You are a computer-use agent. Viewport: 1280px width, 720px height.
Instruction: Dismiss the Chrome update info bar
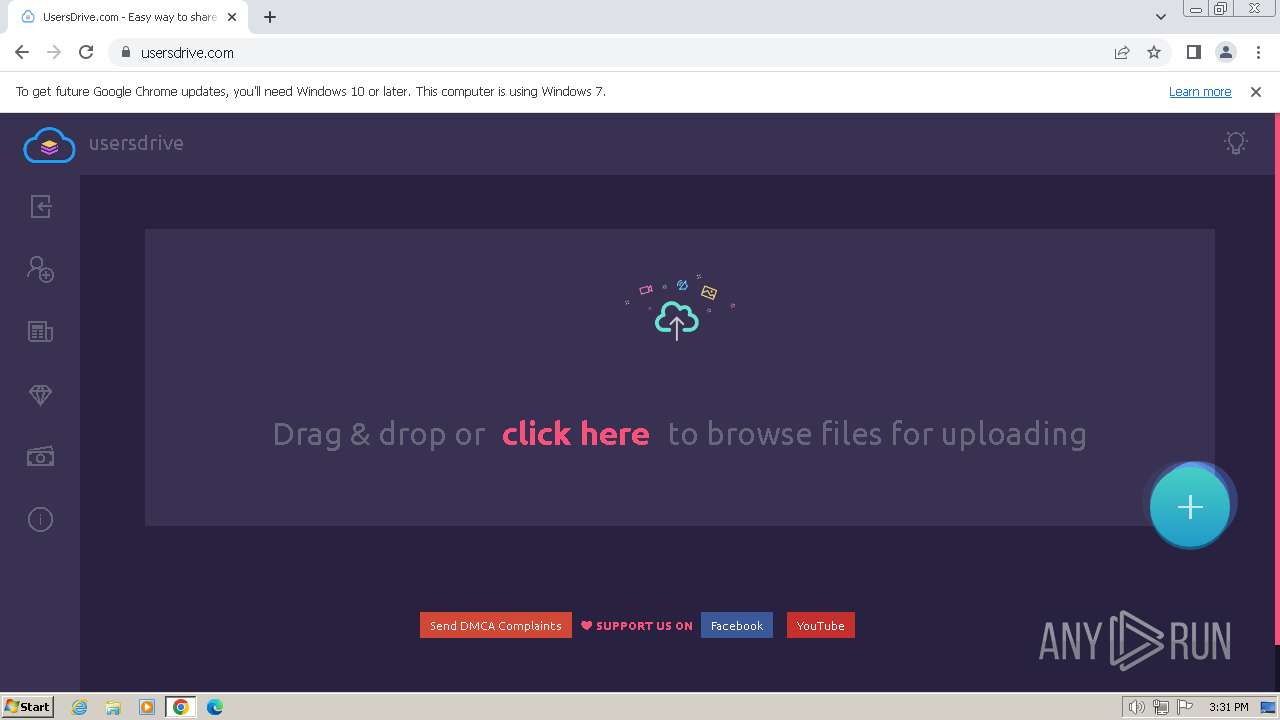[1256, 91]
